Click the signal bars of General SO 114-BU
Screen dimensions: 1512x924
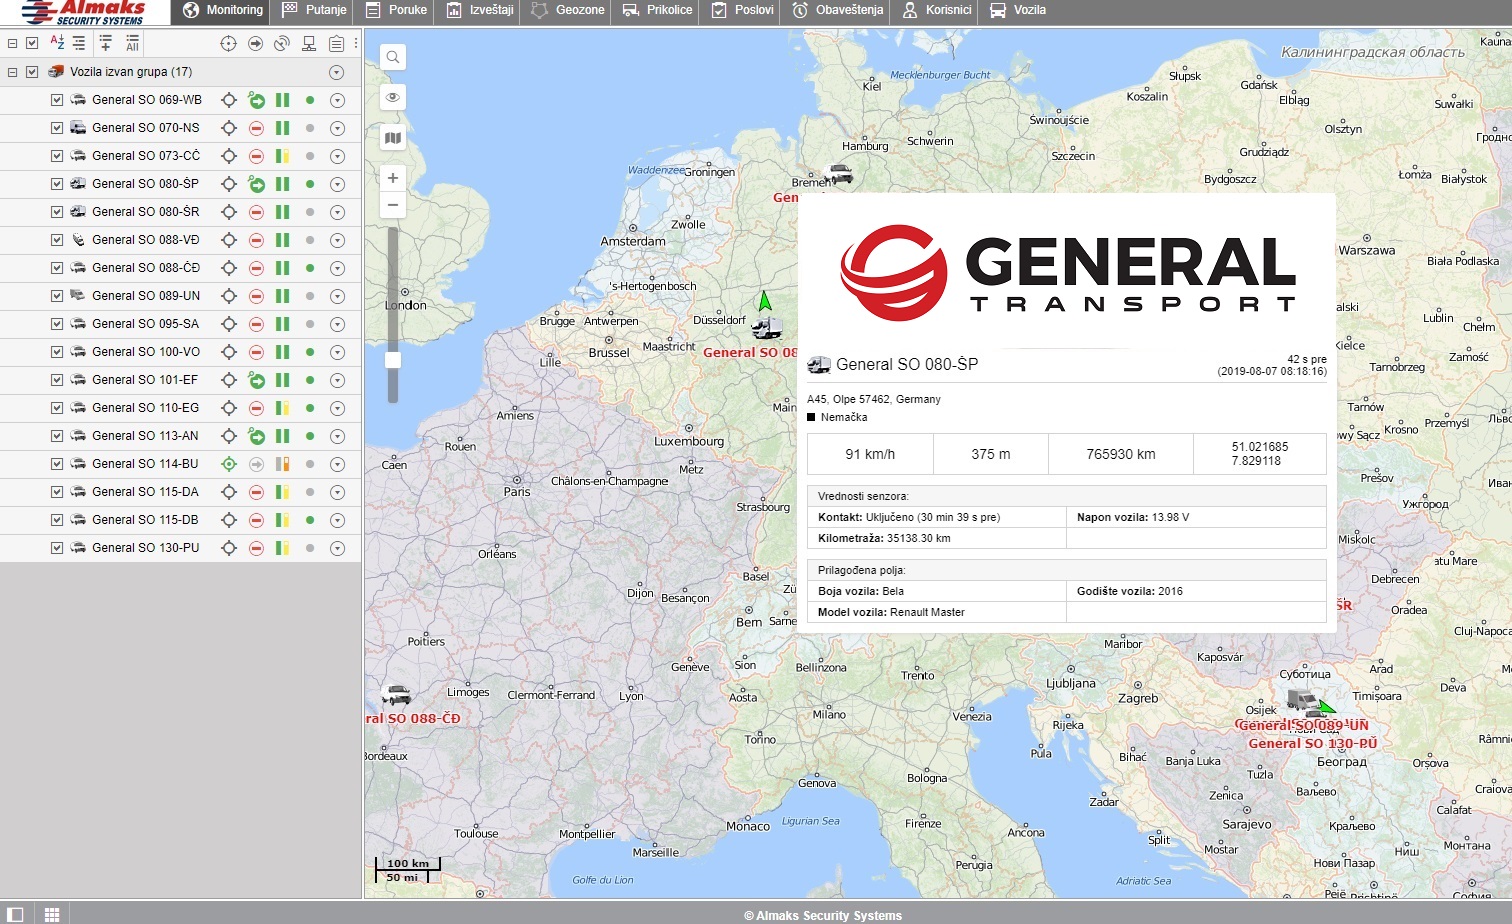coord(283,464)
